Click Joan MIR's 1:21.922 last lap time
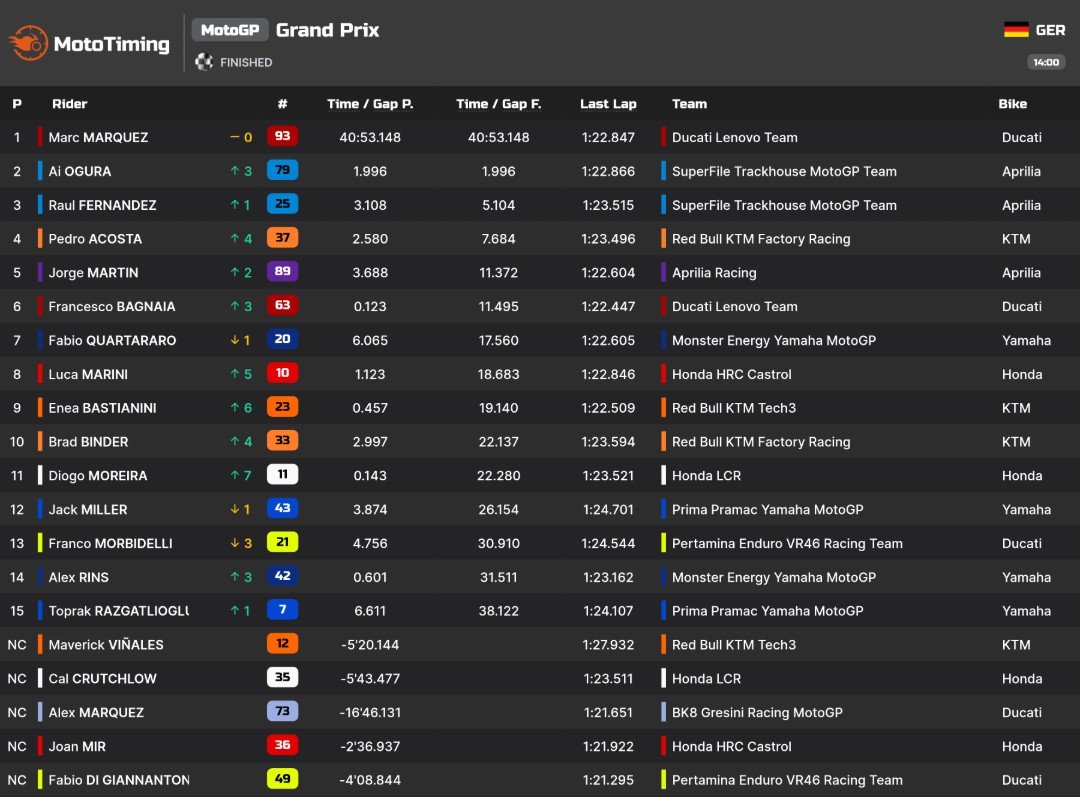The height and width of the screenshot is (797, 1080). click(x=608, y=746)
